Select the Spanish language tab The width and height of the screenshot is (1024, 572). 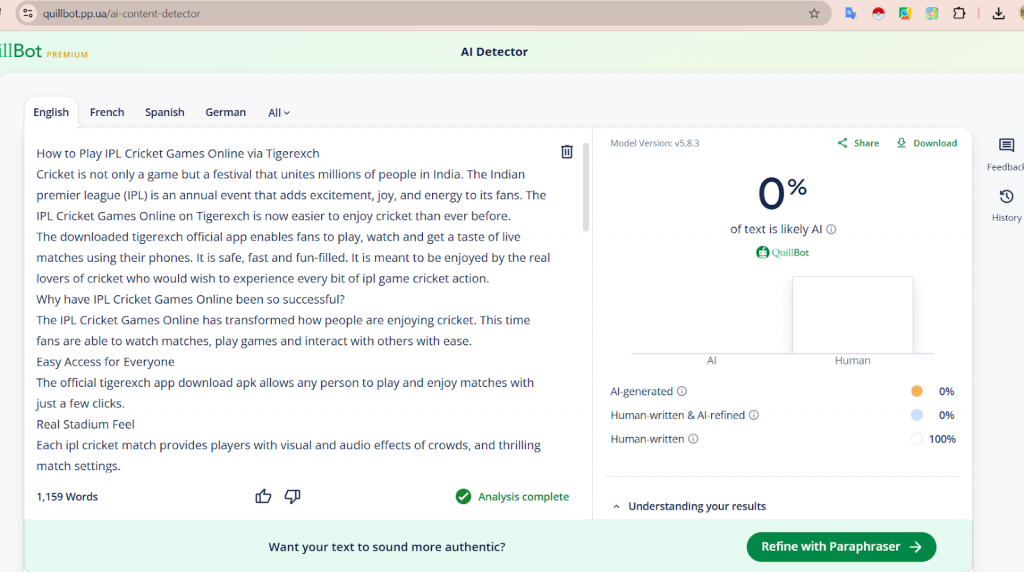(164, 112)
